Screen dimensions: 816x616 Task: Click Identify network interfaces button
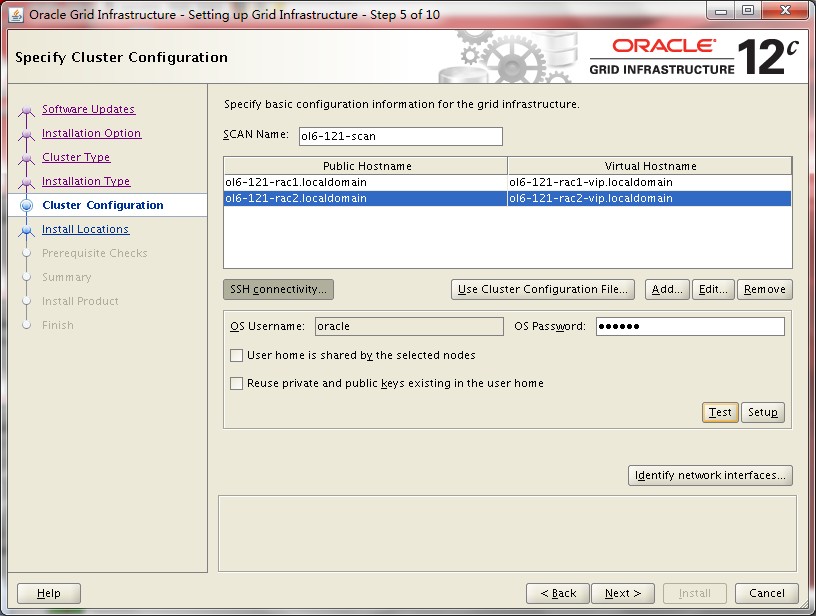coord(710,475)
